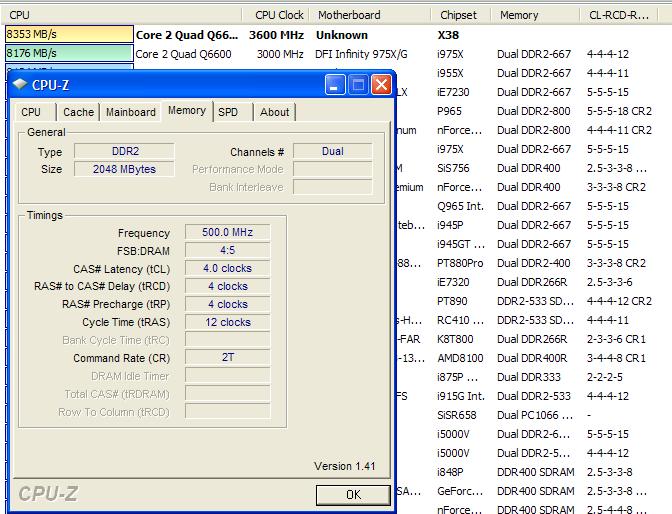Click the PT890 chipset cell

(452, 301)
